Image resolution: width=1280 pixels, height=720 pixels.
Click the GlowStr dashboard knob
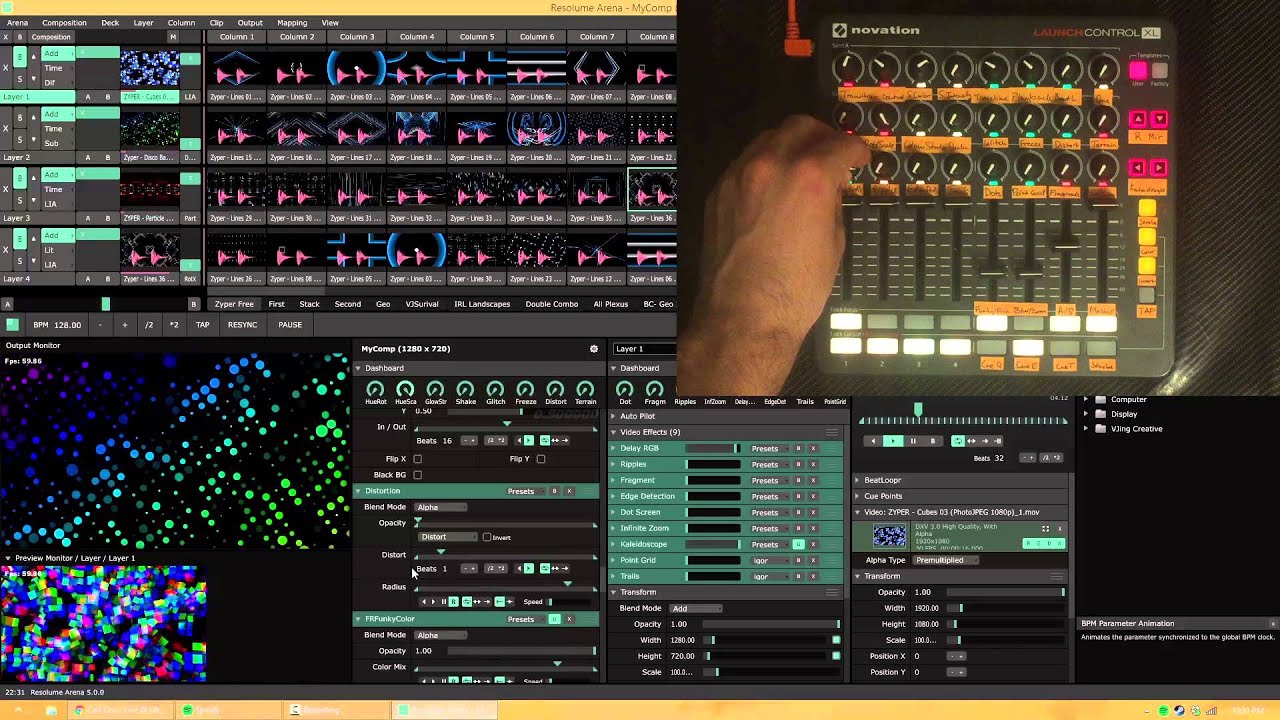click(x=435, y=389)
